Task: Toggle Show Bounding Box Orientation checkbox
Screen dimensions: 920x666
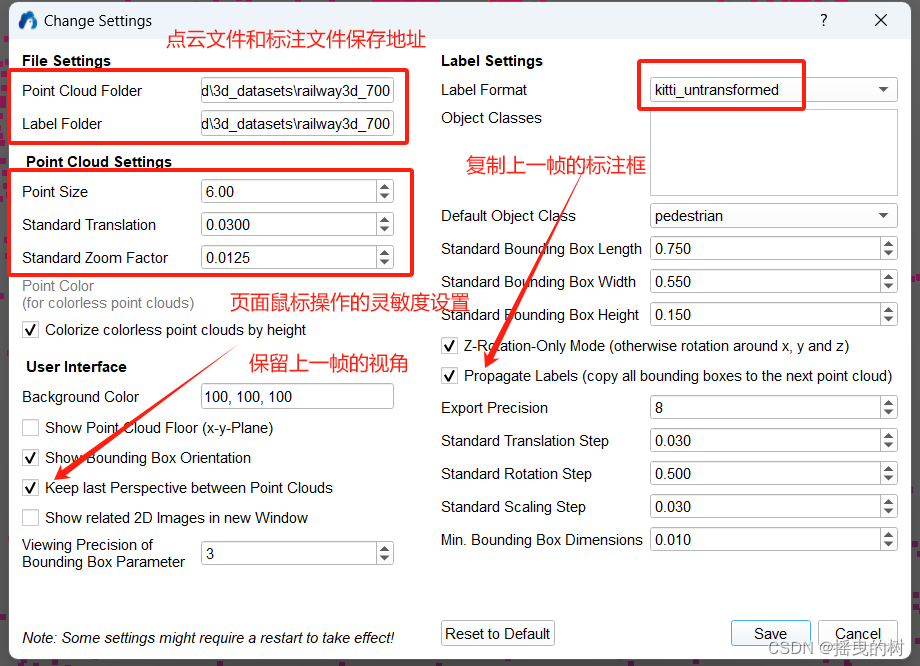Action: [31, 458]
